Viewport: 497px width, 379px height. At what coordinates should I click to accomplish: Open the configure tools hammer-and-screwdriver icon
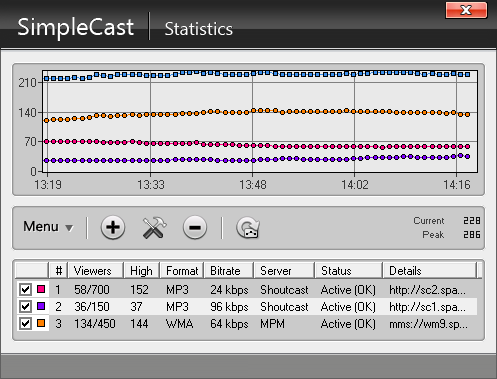point(154,228)
